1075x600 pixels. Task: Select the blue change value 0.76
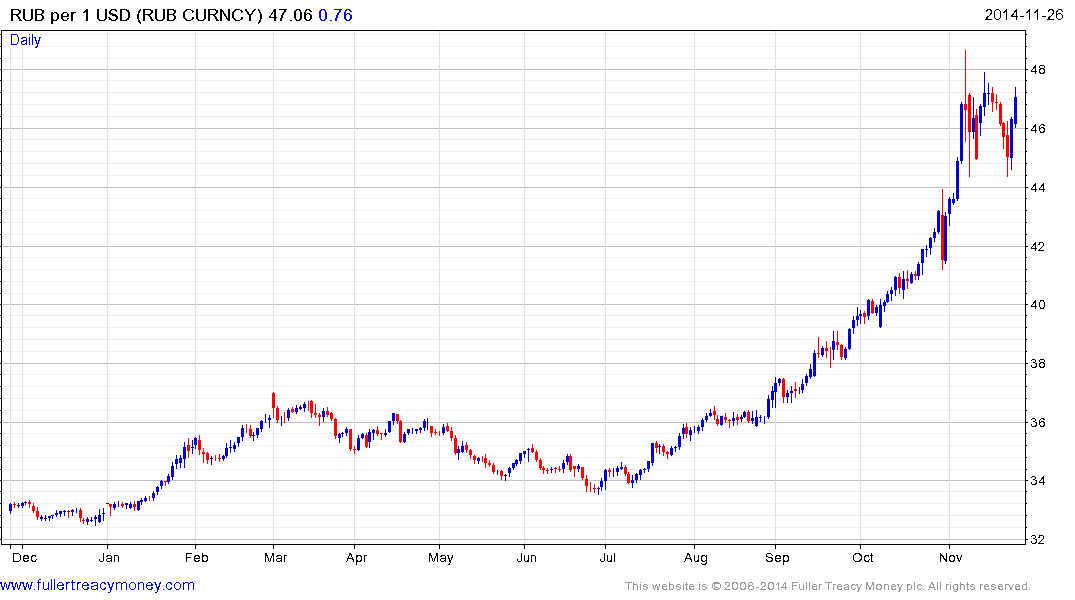pos(335,15)
